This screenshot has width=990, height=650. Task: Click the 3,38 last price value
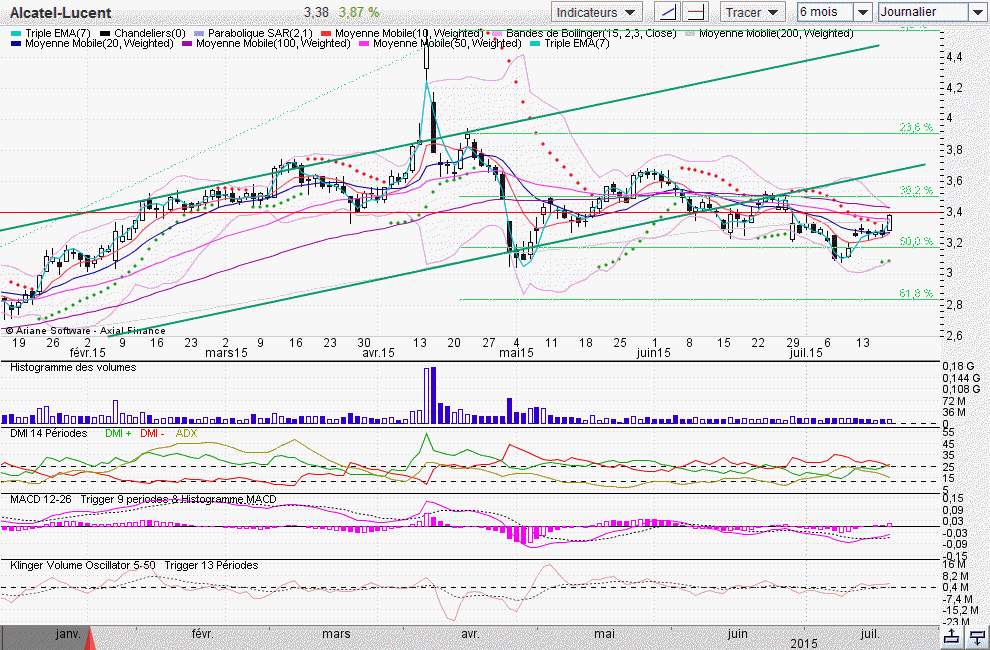(x=316, y=13)
